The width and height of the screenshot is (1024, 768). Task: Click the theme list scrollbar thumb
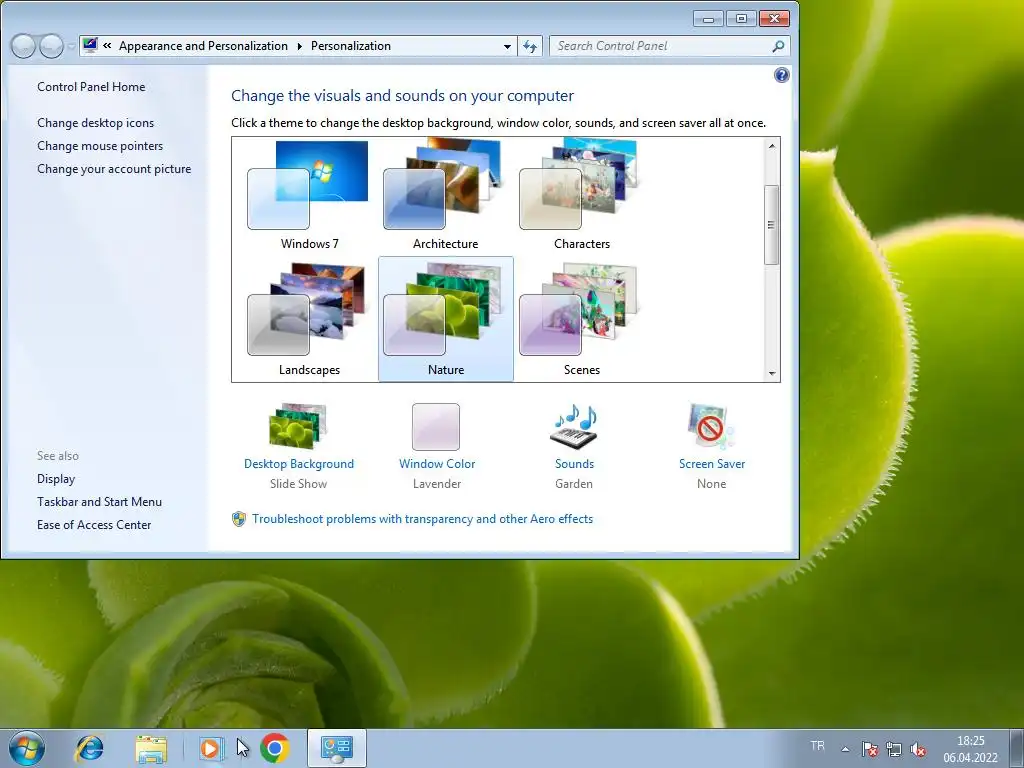pos(772,225)
